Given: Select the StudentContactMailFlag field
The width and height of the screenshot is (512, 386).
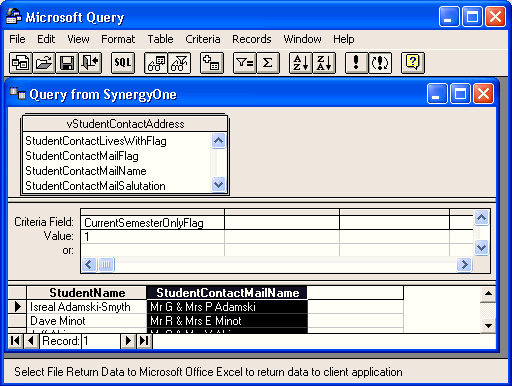Looking at the screenshot, I should [x=82, y=156].
